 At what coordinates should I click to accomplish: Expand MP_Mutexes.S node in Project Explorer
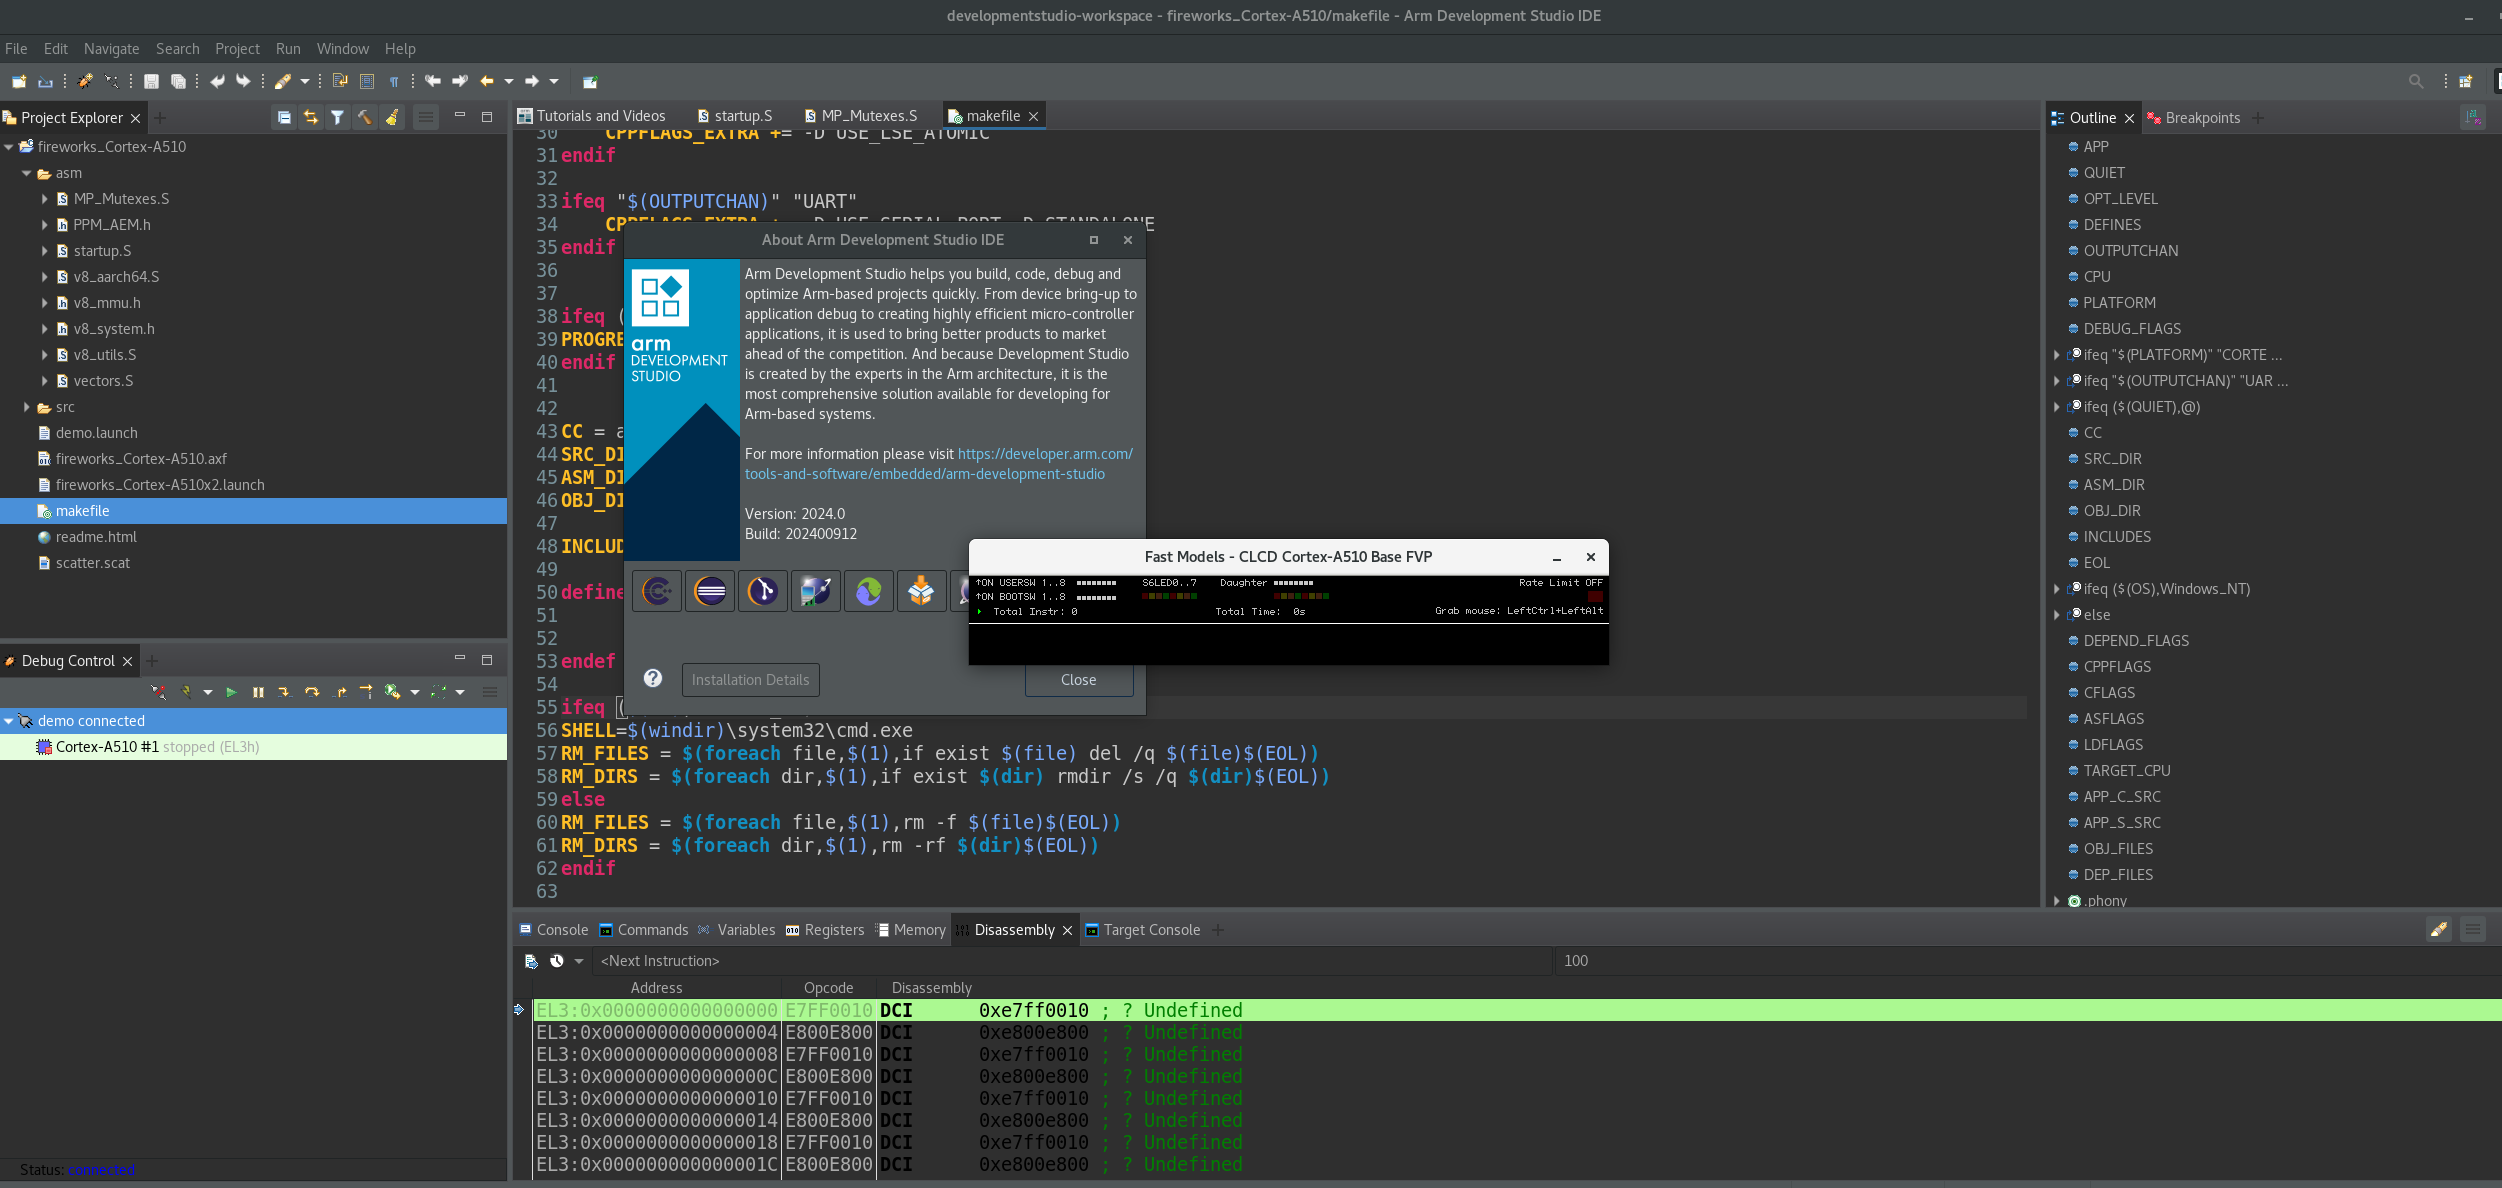coord(45,199)
